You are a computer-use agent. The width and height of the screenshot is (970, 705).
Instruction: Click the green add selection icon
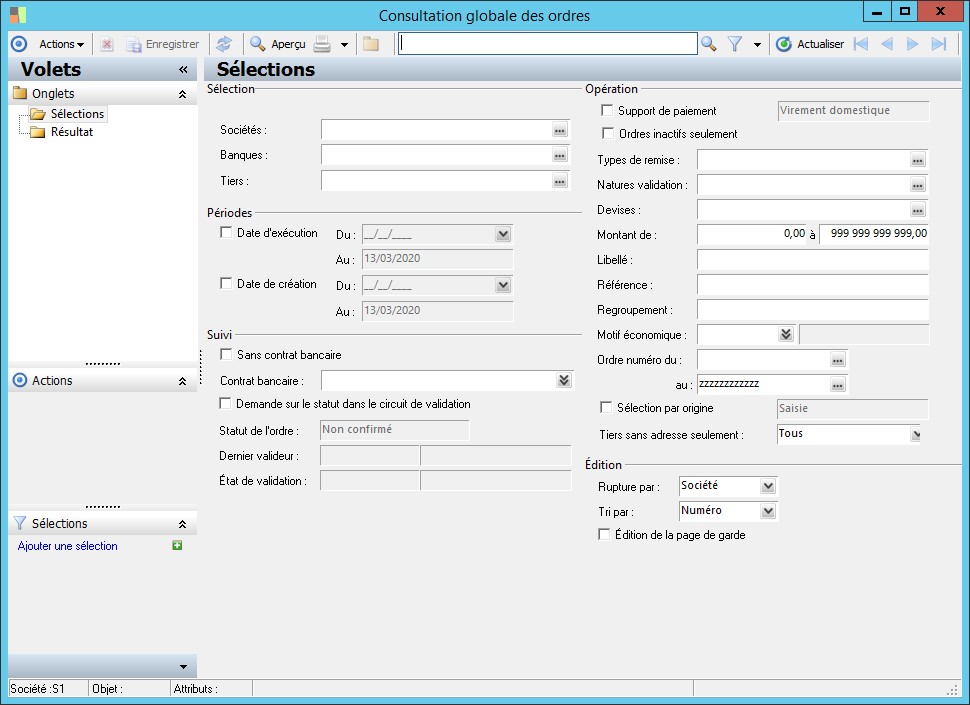[177, 546]
